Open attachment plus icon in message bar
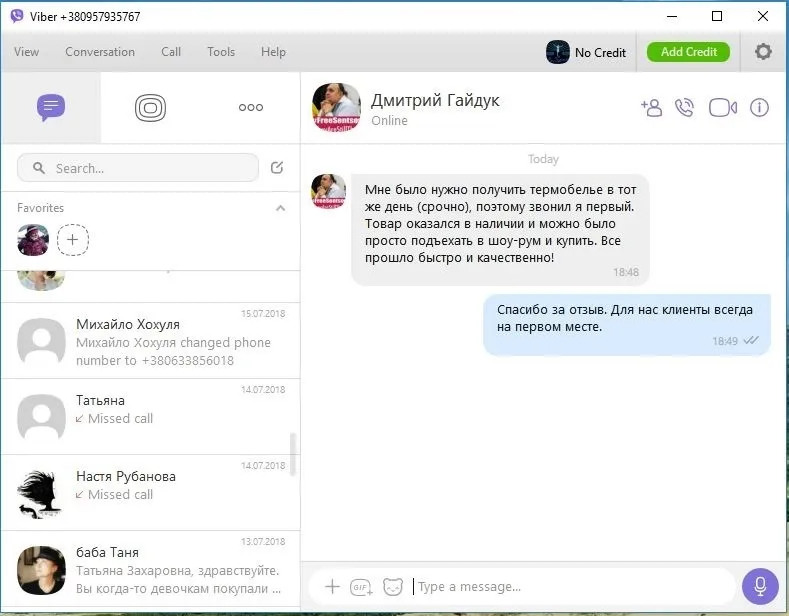This screenshot has height=616, width=789. click(332, 586)
